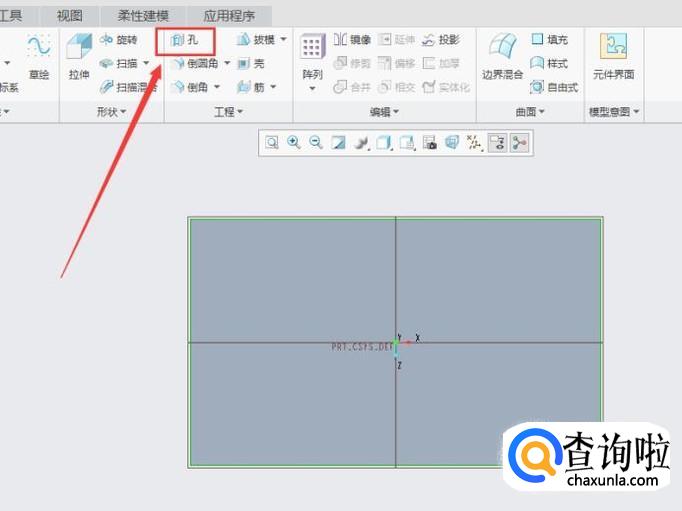Expand the Rib (筋) dropdown arrow
Image resolution: width=682 pixels, height=511 pixels.
[273, 87]
